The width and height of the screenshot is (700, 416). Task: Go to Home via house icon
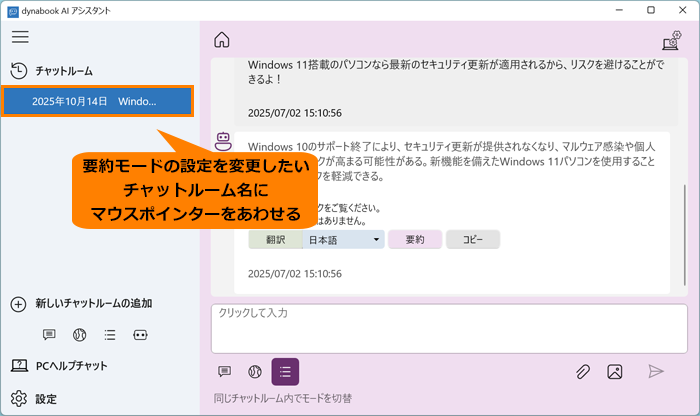pos(221,40)
